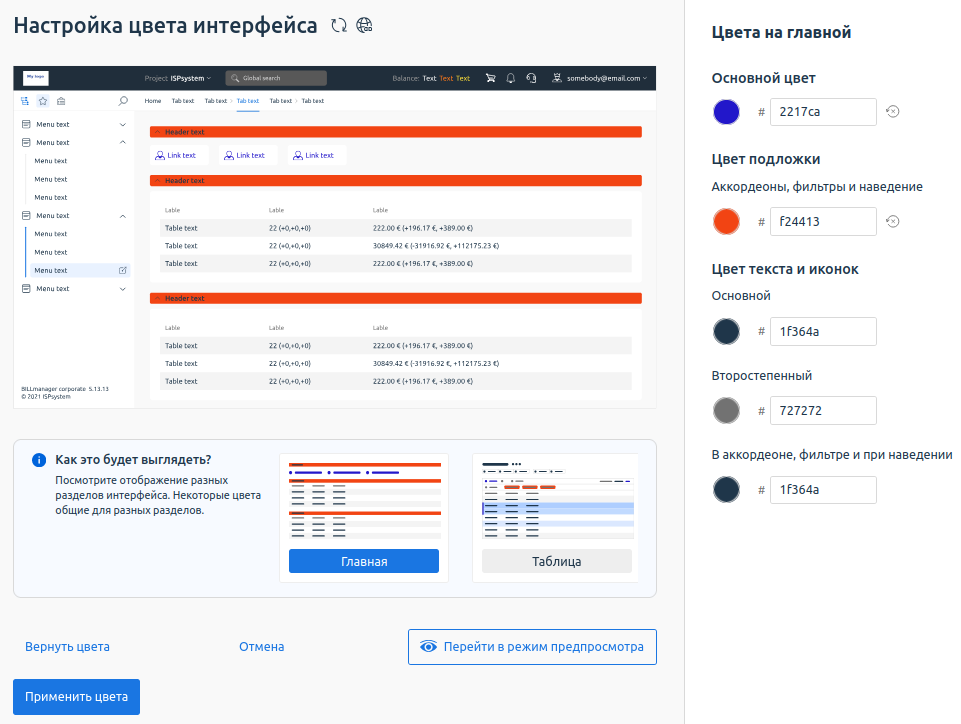Click the revert icon beside the f24413 field
This screenshot has height=724, width=961.
[893, 221]
